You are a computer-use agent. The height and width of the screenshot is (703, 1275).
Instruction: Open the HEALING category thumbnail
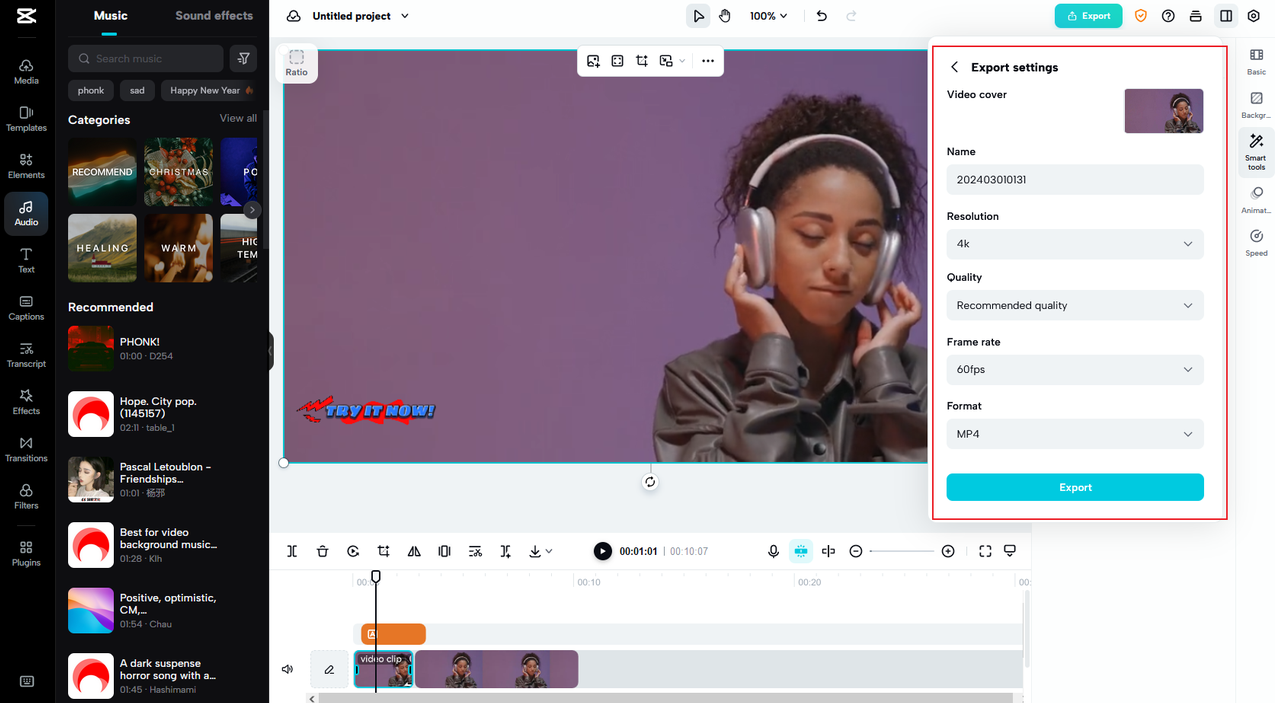103,248
